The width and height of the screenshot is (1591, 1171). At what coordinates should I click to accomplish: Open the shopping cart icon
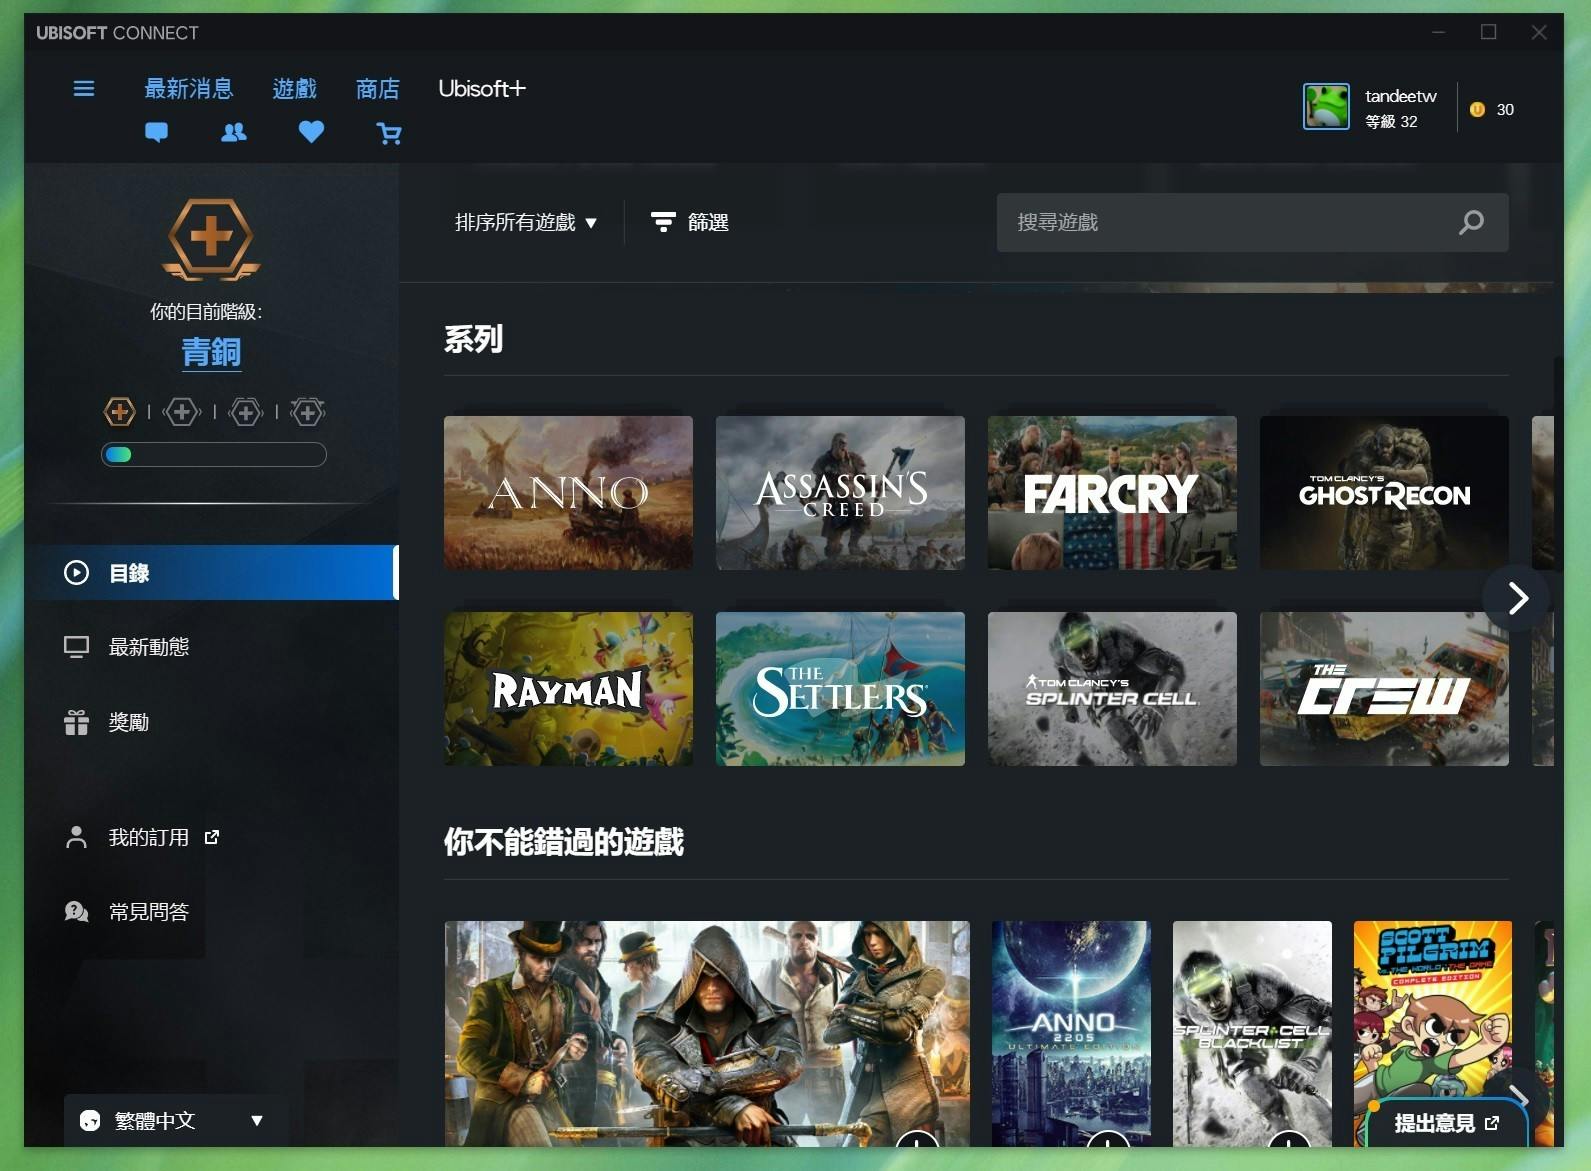pos(389,133)
